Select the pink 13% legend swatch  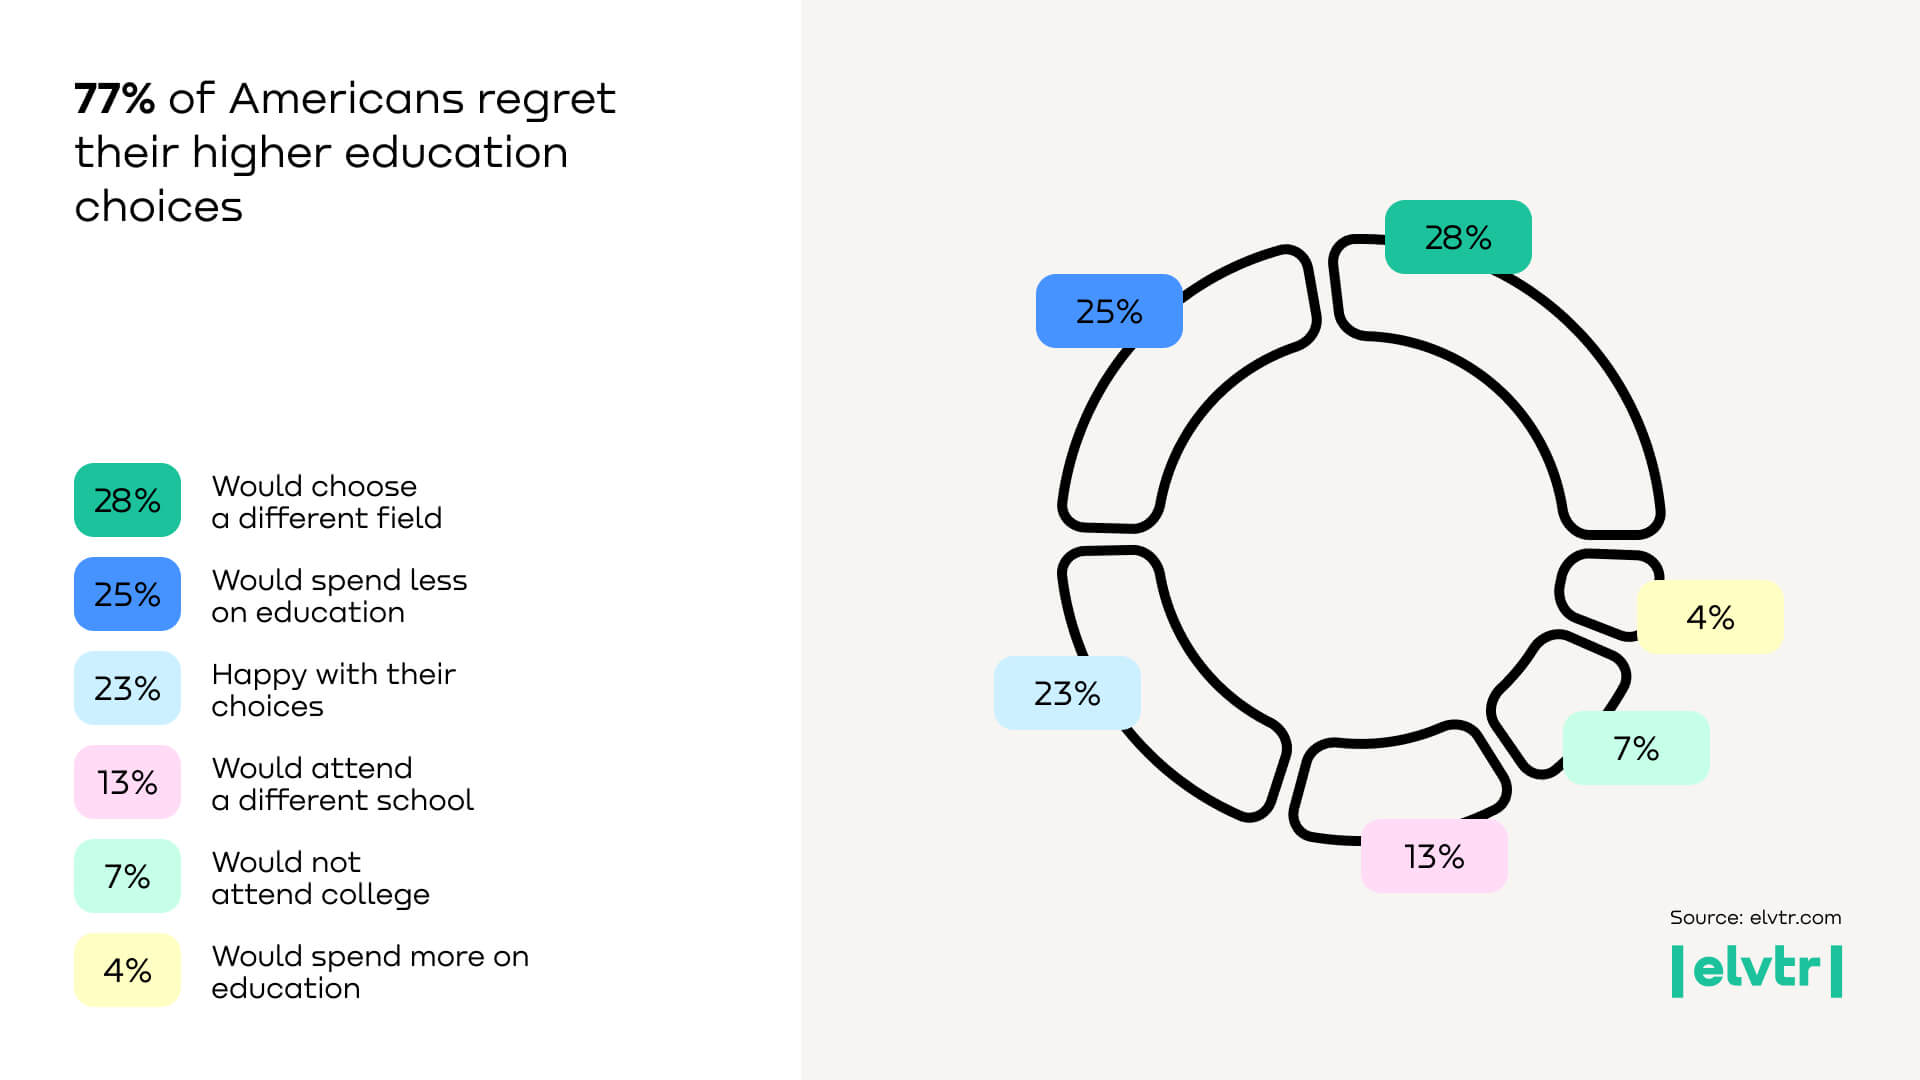(x=127, y=782)
